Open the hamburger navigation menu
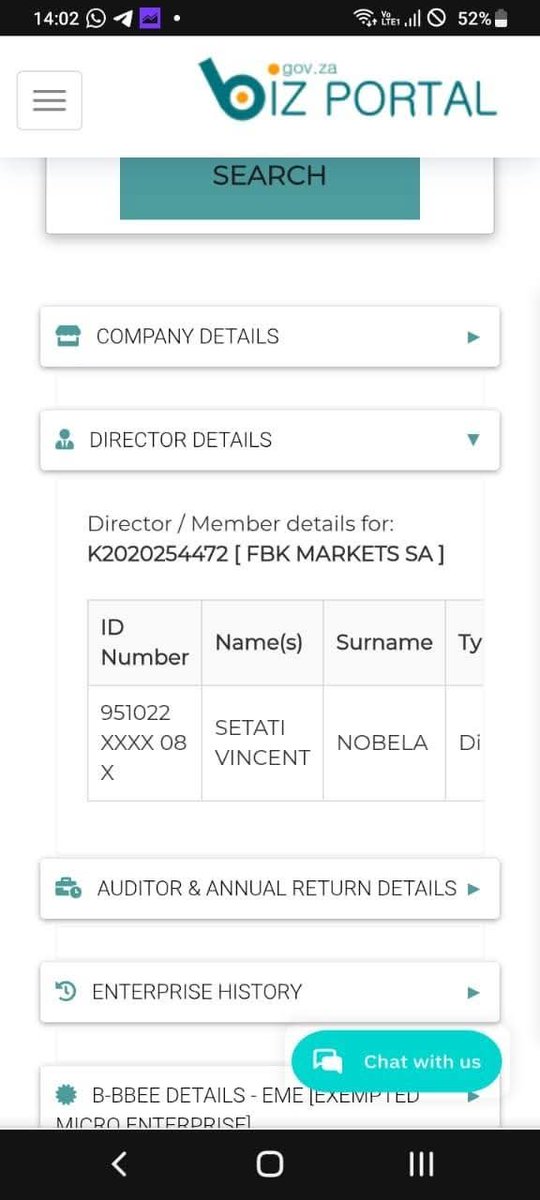The height and width of the screenshot is (1200, 540). 49,100
